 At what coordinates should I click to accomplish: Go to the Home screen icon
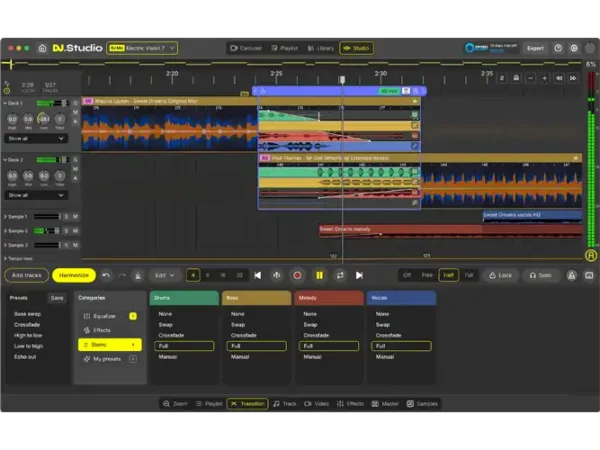42,48
